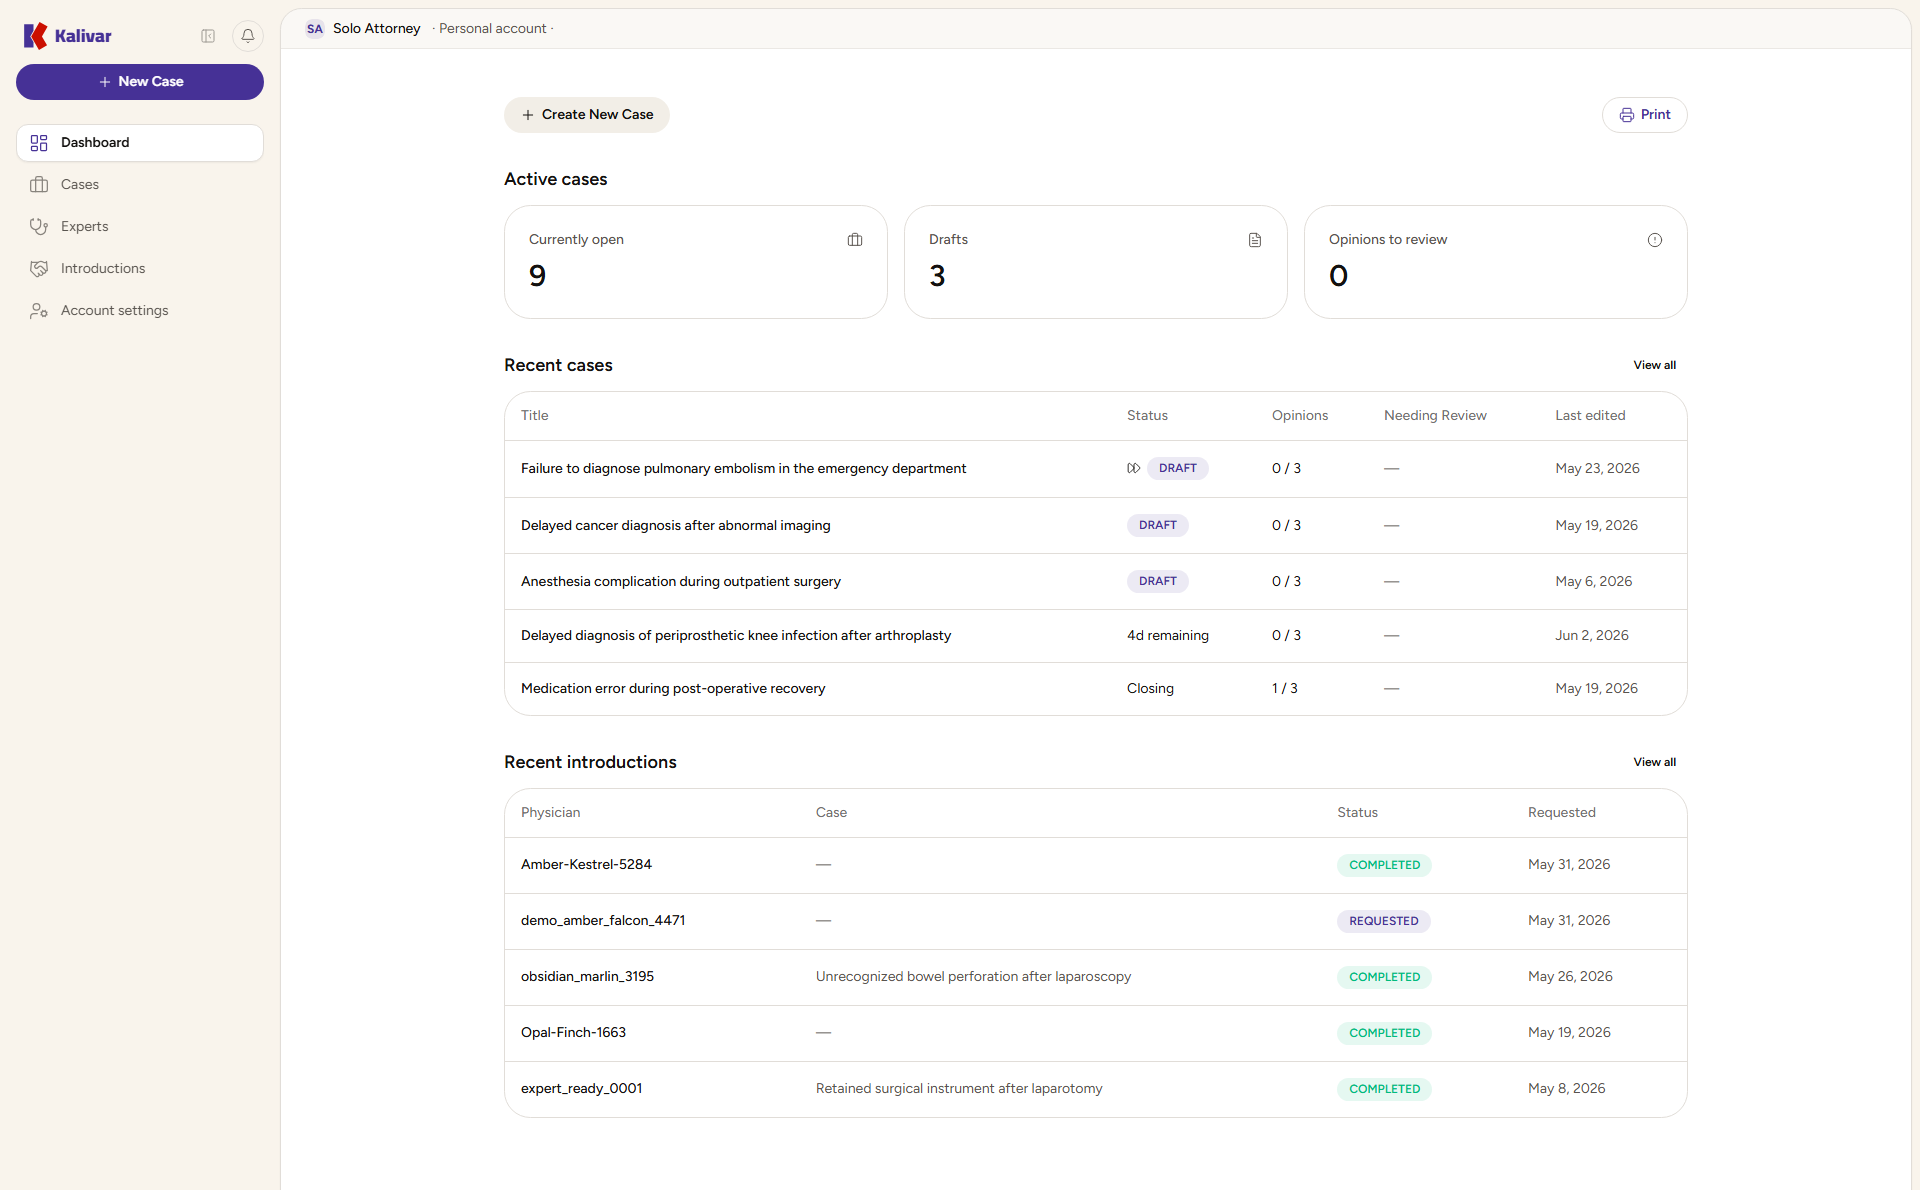Screen dimensions: 1920x1190
Task: Navigate to Introductions in the sidebar
Action: [140, 269]
